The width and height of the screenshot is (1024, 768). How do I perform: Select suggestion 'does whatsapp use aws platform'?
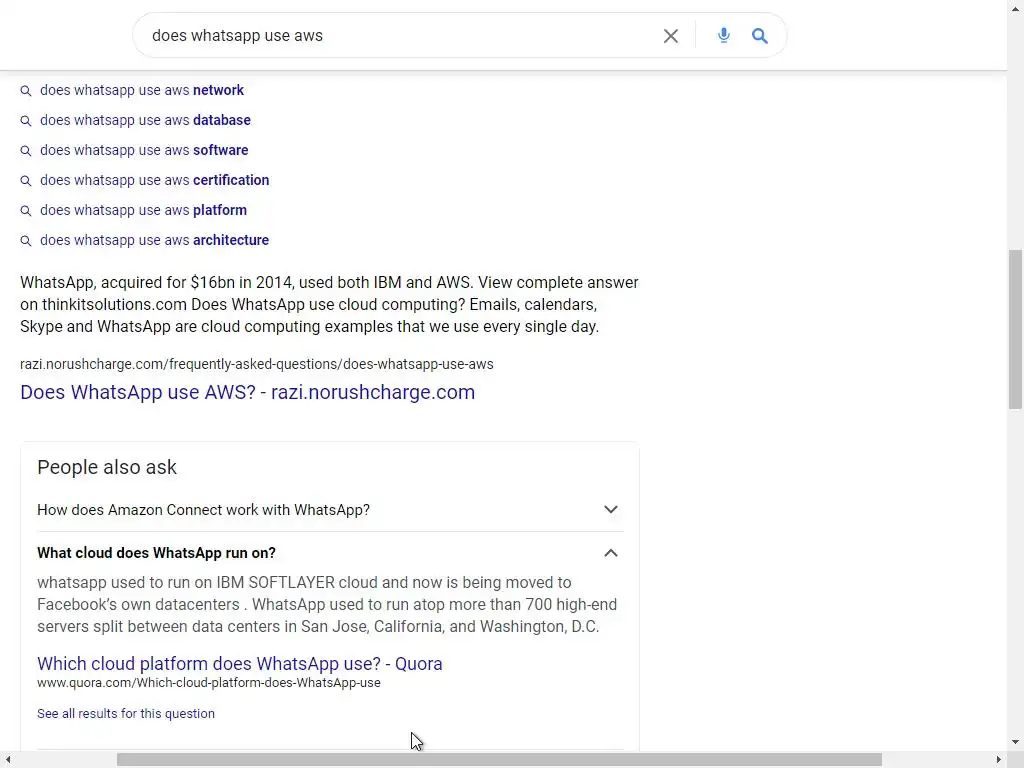(x=144, y=210)
